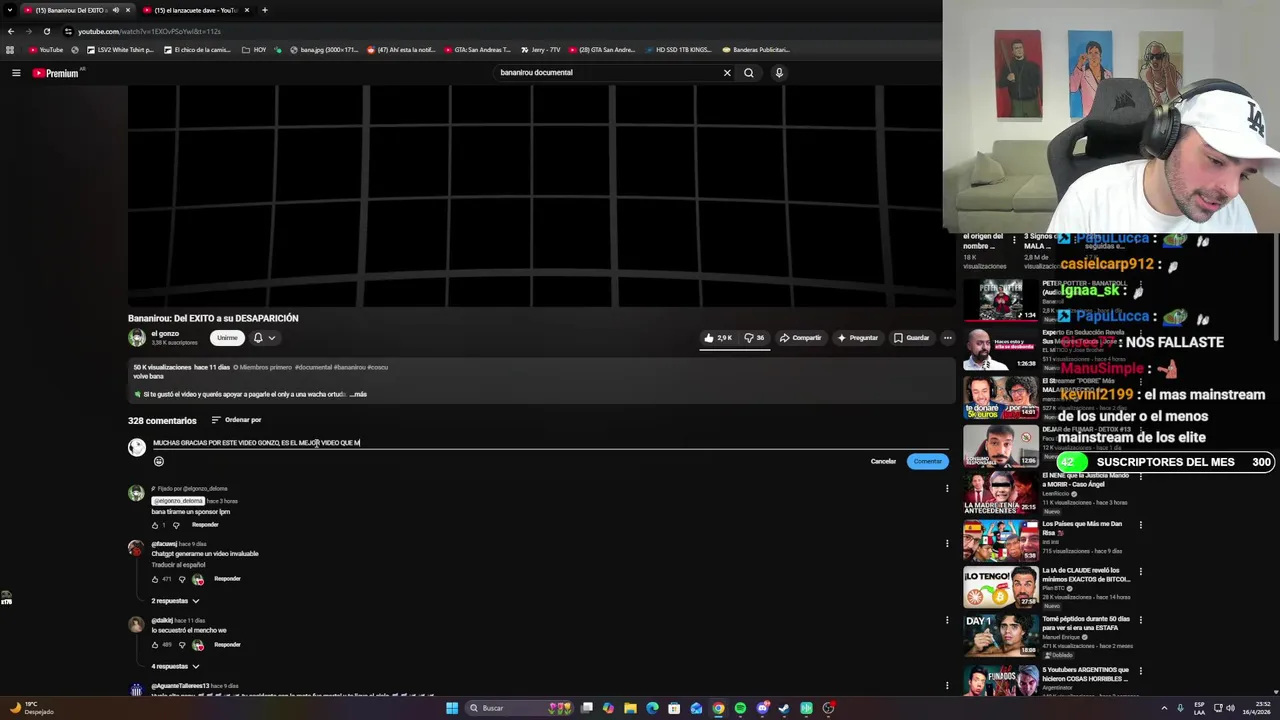The width and height of the screenshot is (1280, 720).
Task: Open options menu for the pinned comment
Action: point(947,489)
